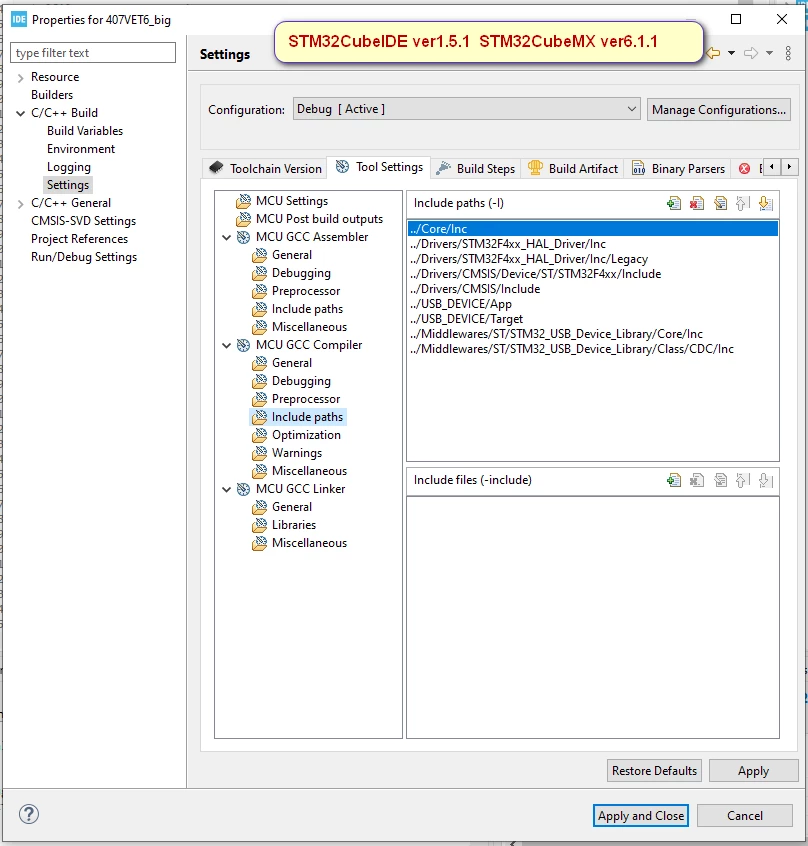Viewport: 808px width, 846px height.
Task: Delete icon in Include files toolbar
Action: tap(696, 480)
